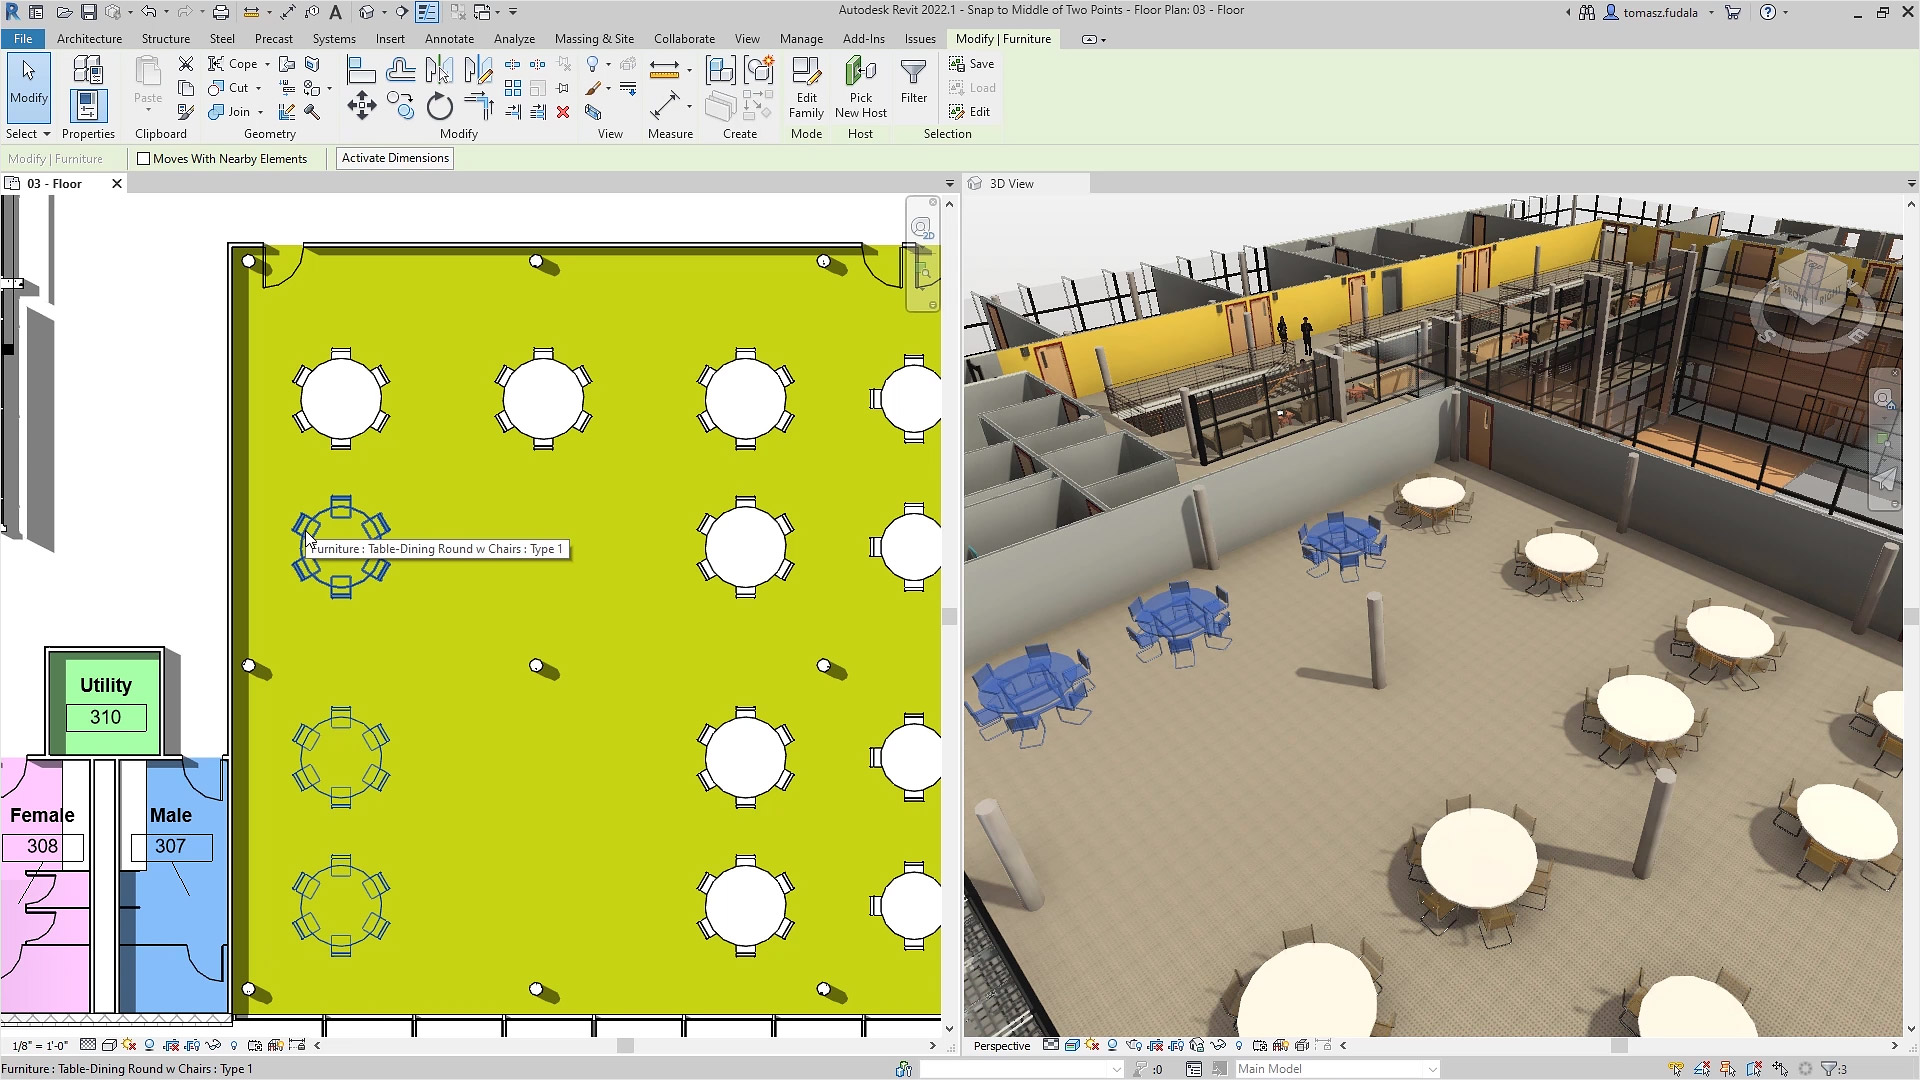Click floor plan horizontal scrollbar thumb

click(625, 1045)
